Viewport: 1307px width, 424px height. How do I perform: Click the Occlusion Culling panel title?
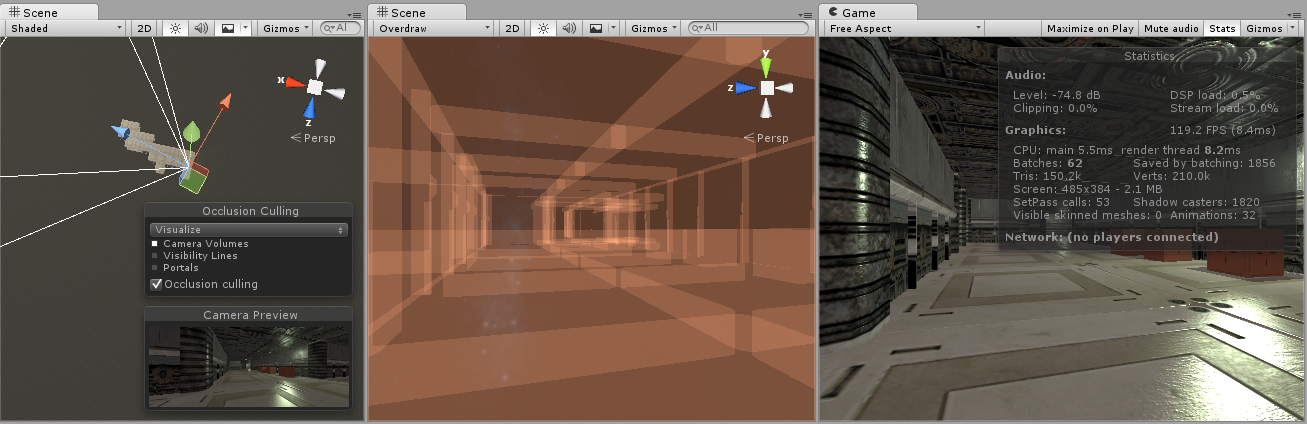(x=250, y=211)
